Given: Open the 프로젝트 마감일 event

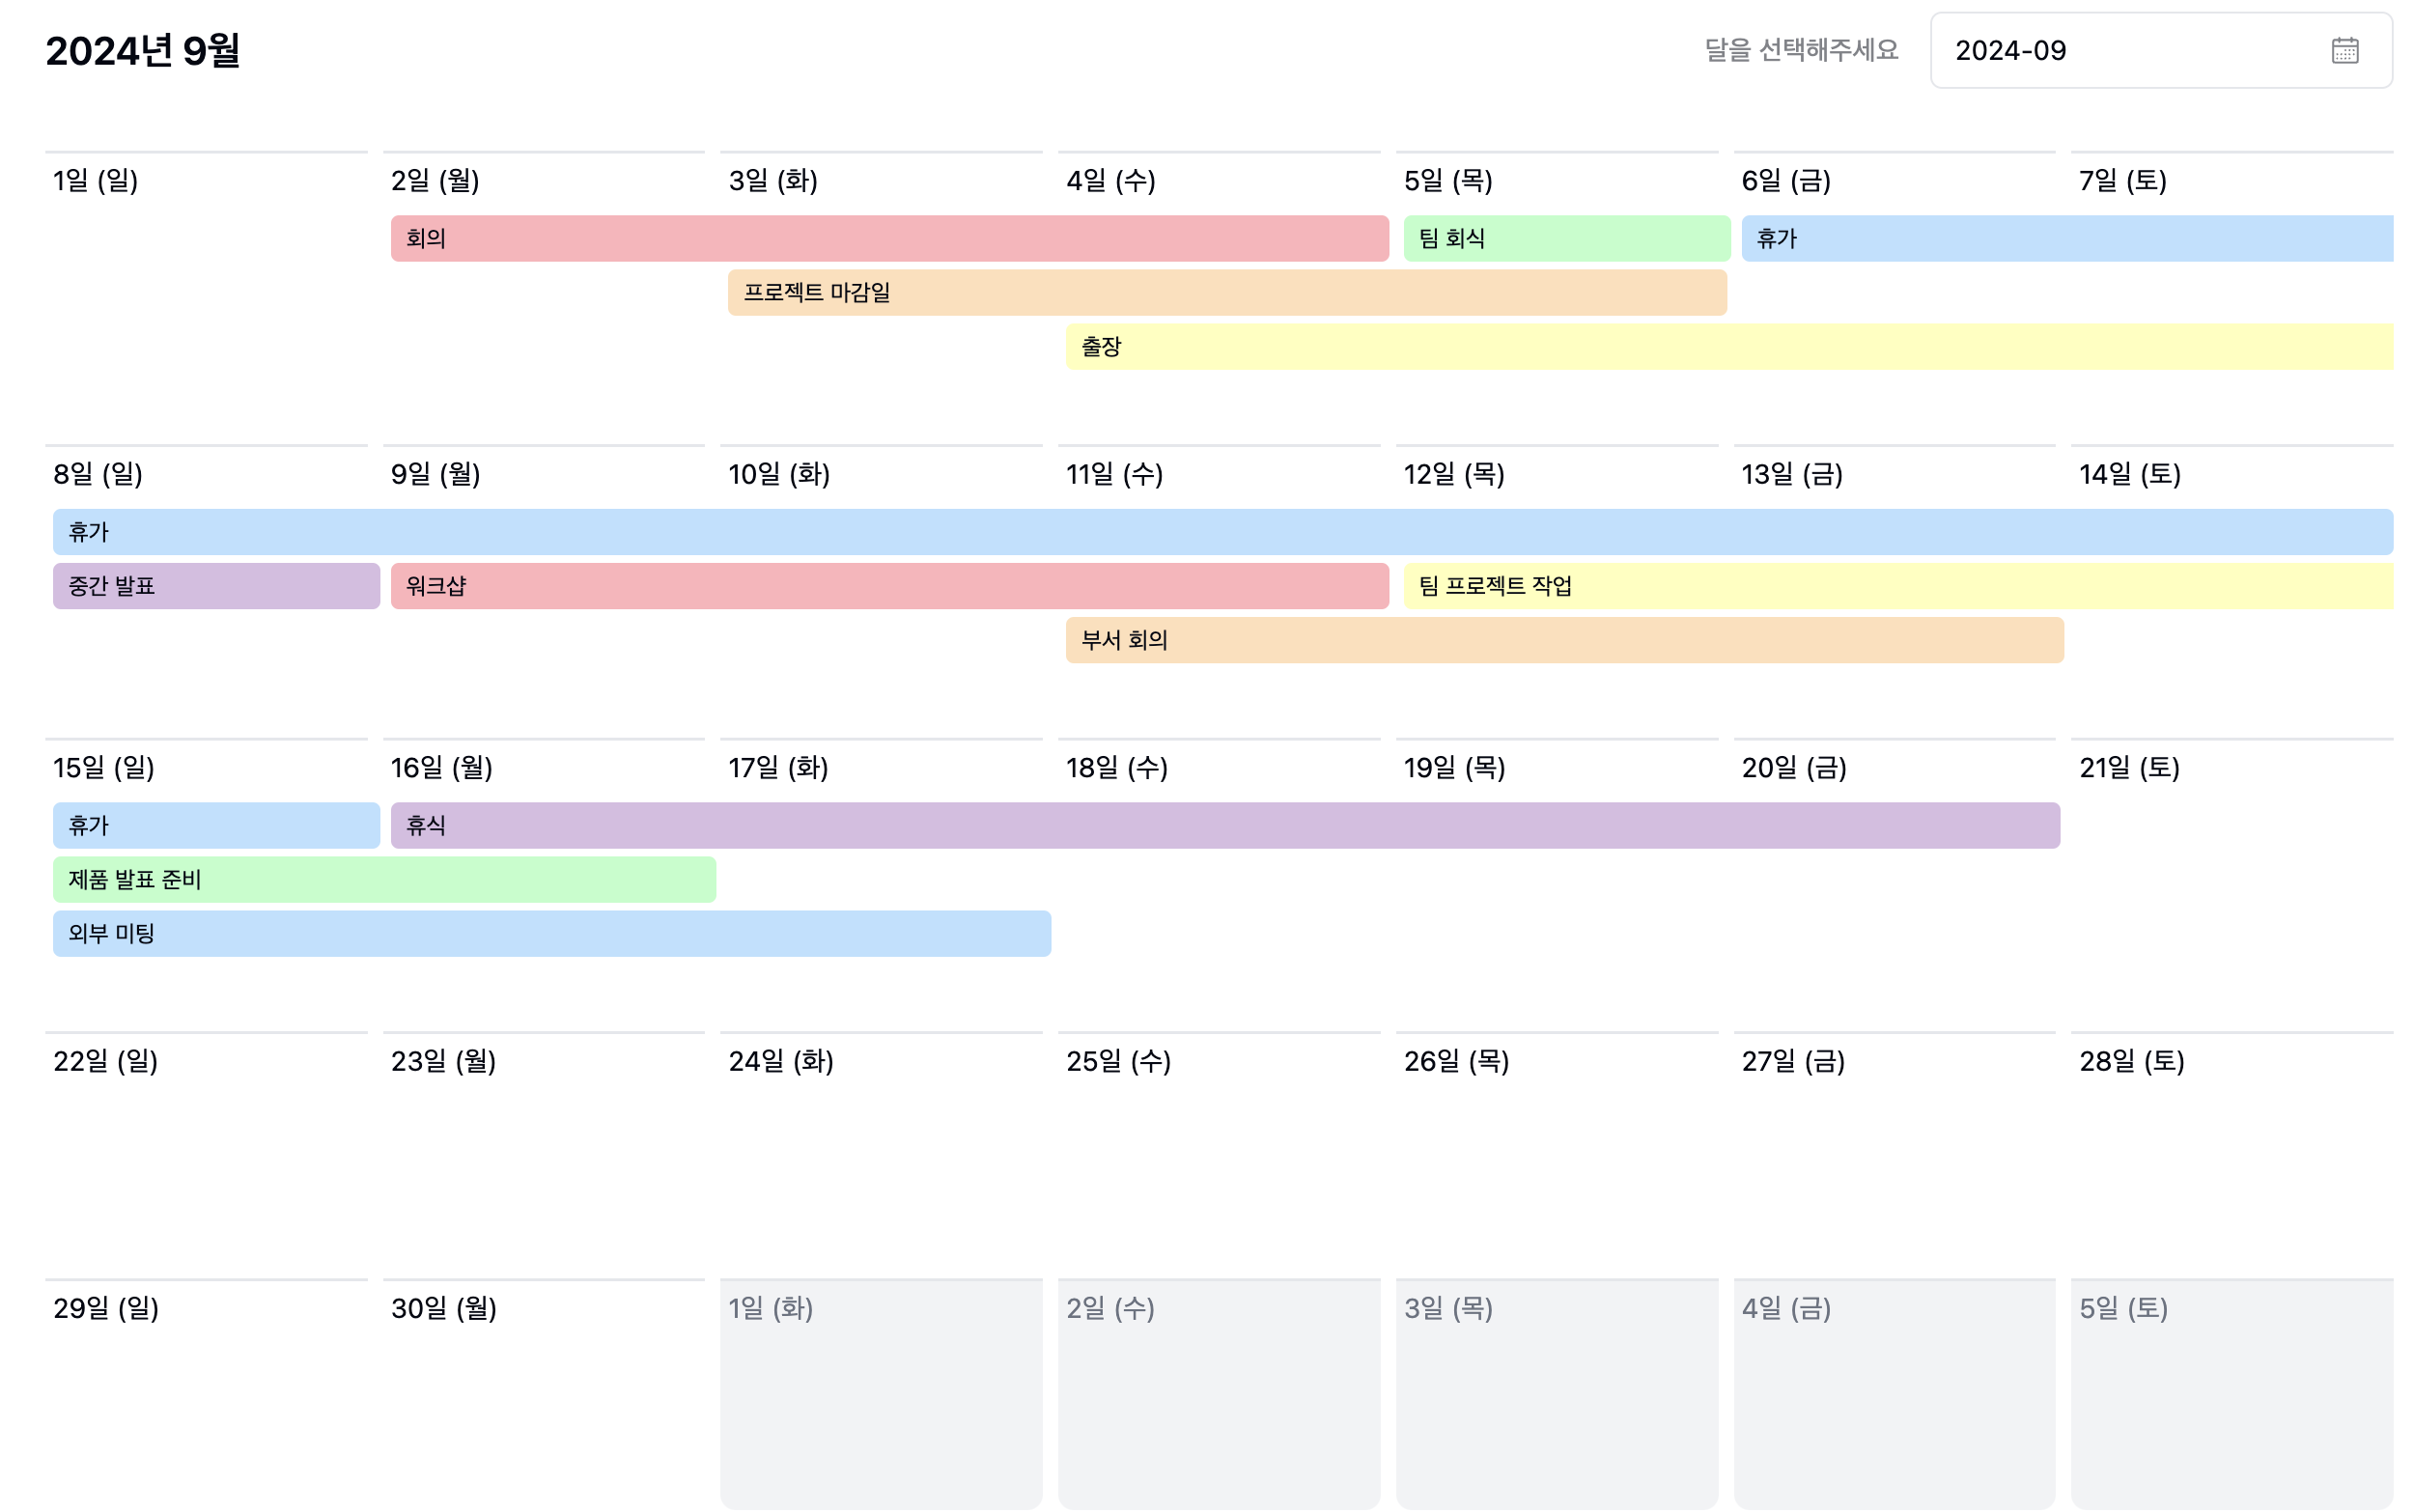Looking at the screenshot, I should pyautogui.click(x=1226, y=292).
